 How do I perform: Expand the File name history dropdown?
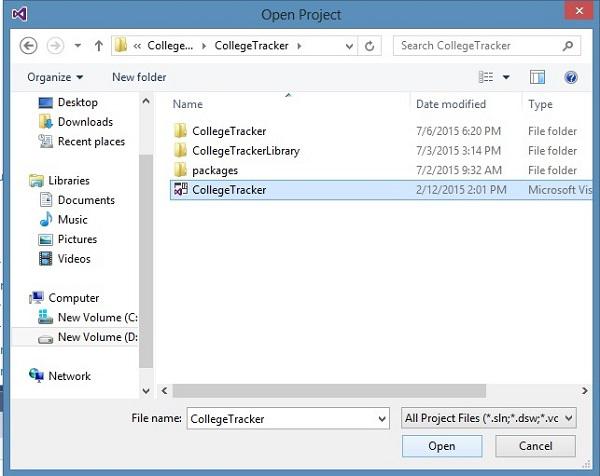pos(381,419)
